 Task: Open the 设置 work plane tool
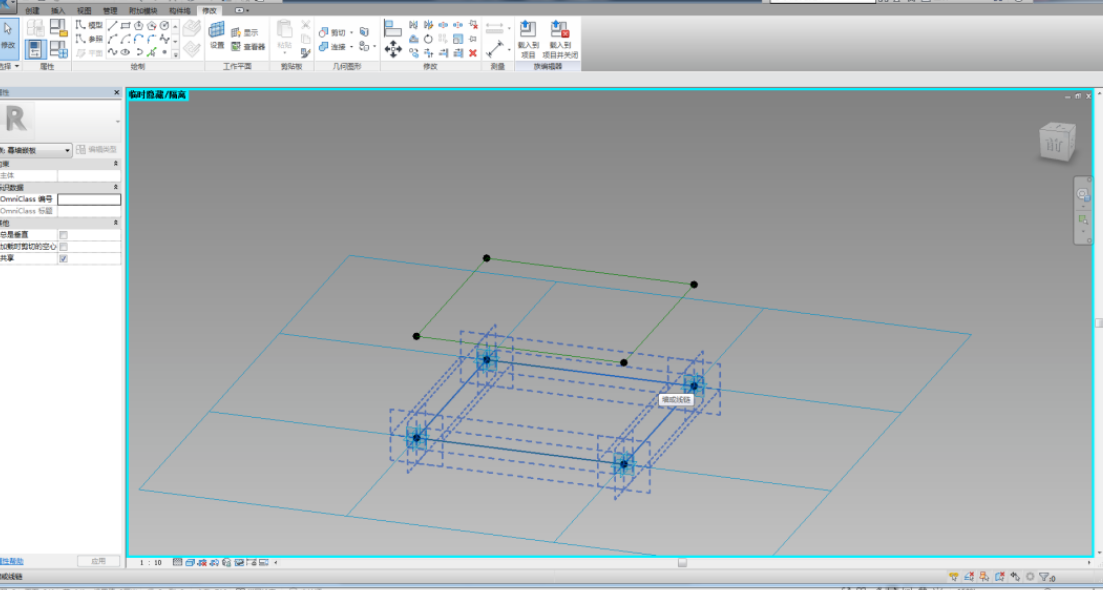point(217,35)
